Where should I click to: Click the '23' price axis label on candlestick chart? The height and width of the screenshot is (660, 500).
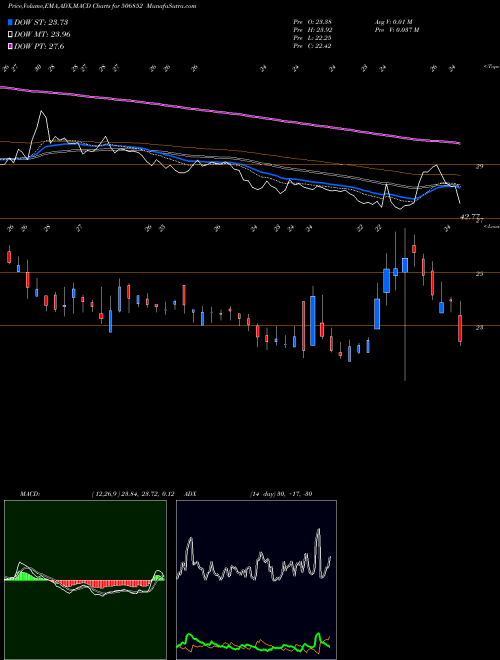click(479, 327)
